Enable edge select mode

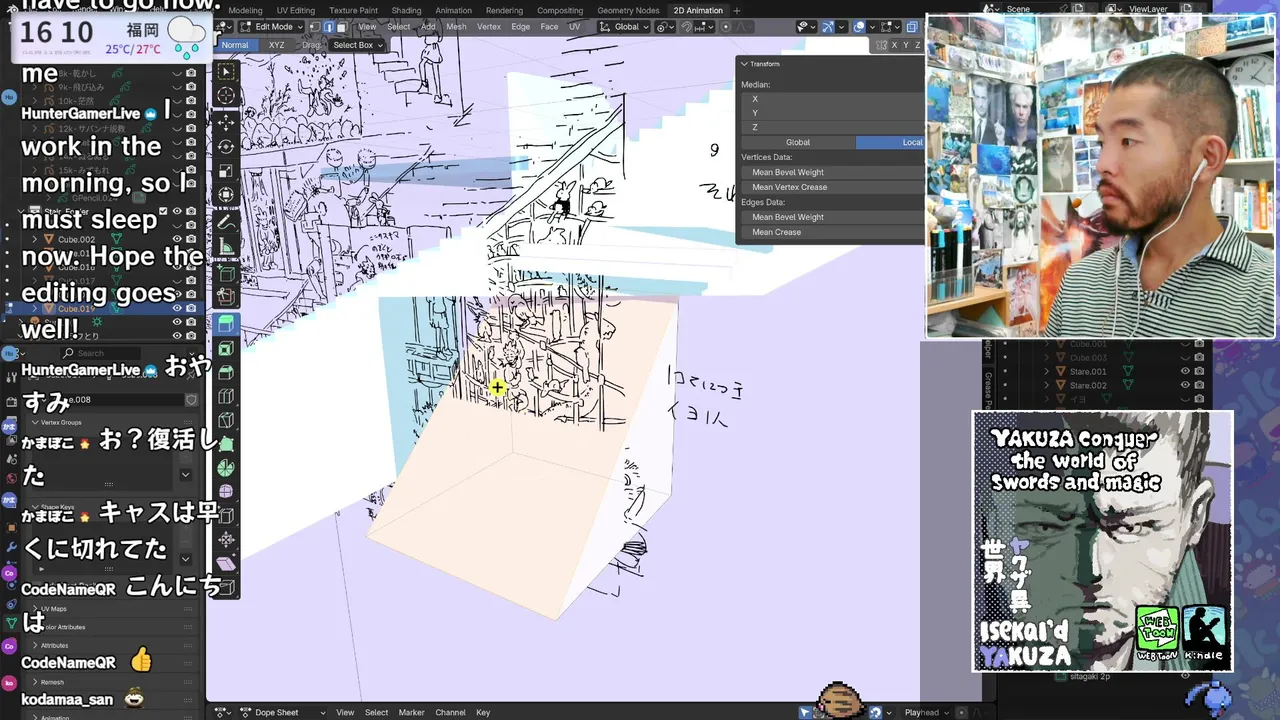point(328,27)
